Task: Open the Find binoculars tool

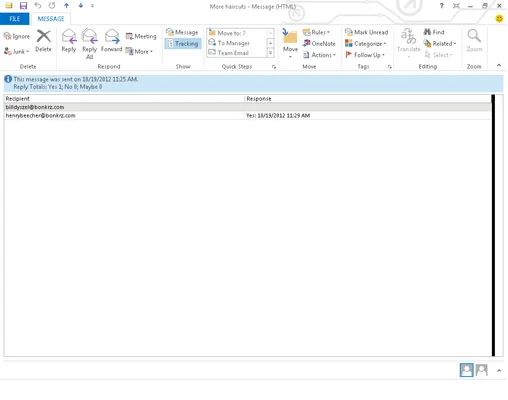Action: 434,32
